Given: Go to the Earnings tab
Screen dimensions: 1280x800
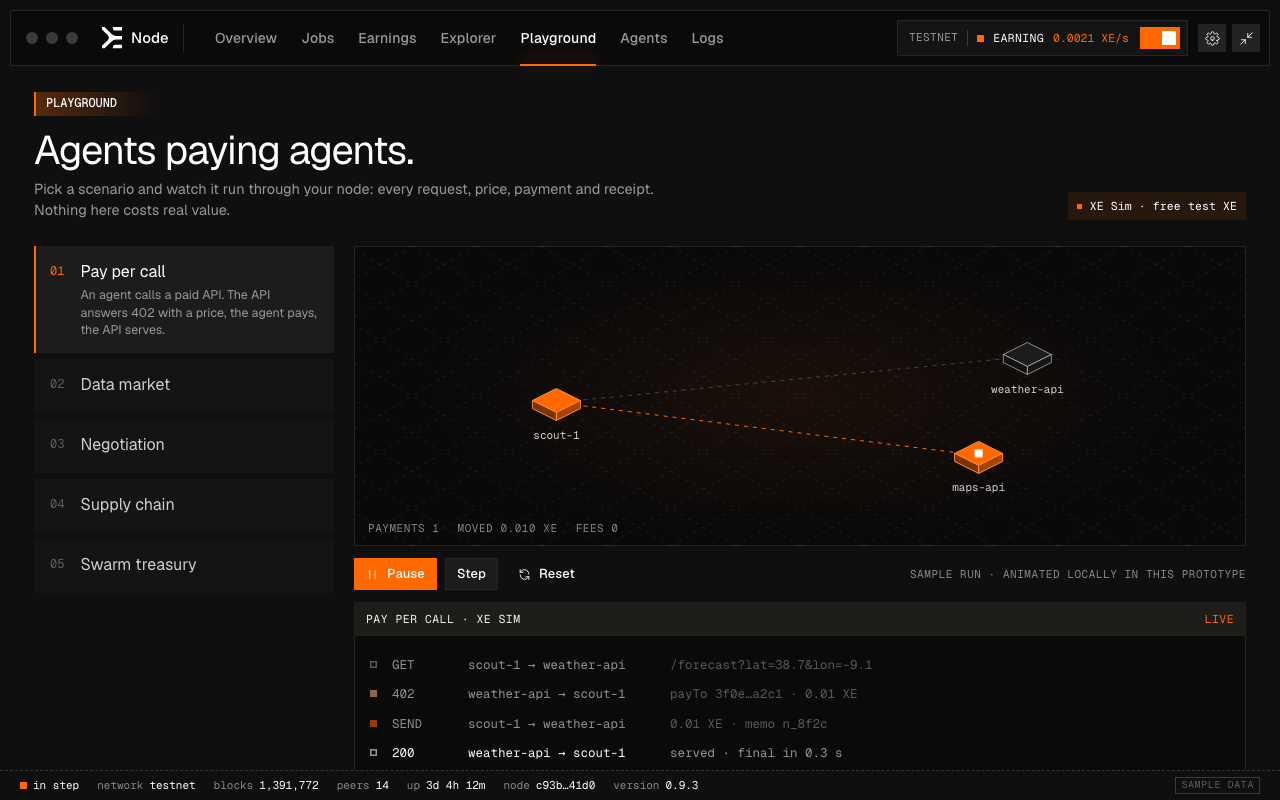Looking at the screenshot, I should coord(387,38).
